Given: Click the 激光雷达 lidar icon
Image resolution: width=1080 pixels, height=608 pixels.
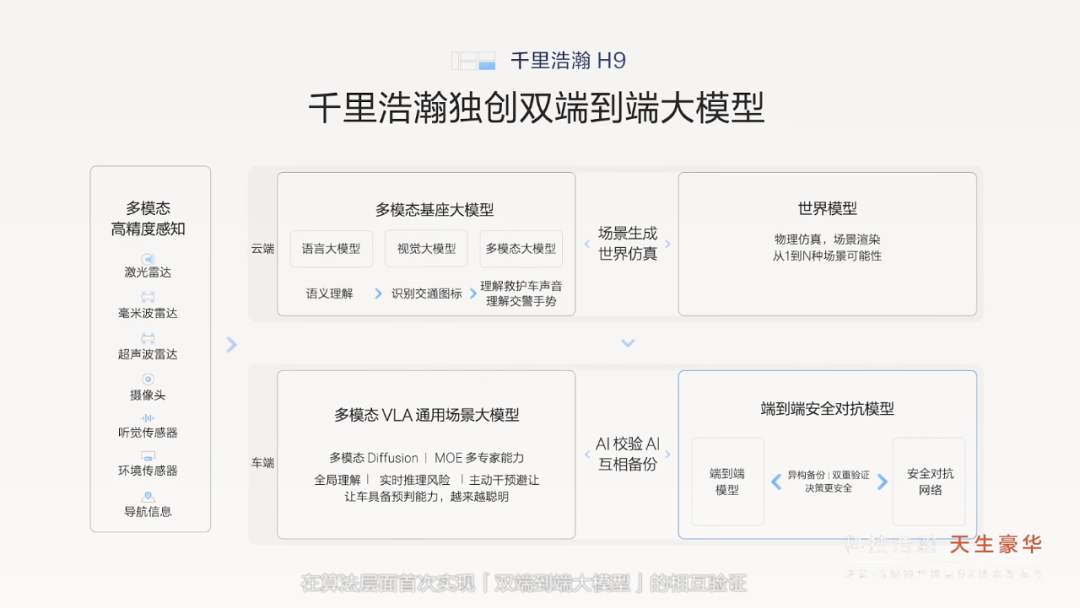Looking at the screenshot, I should point(147,259).
